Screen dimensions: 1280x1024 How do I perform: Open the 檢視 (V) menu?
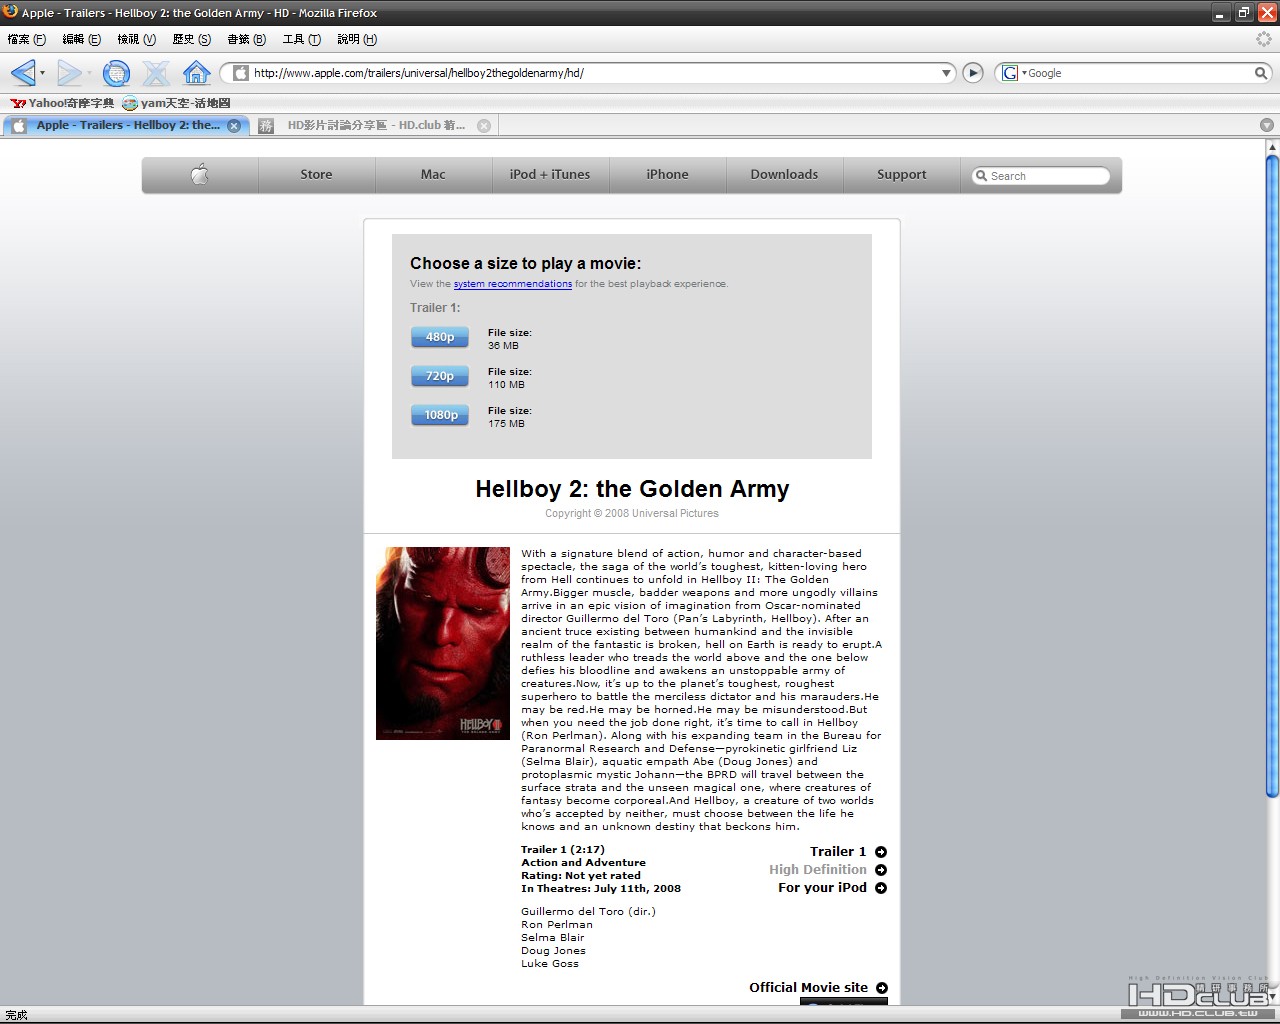coord(137,39)
